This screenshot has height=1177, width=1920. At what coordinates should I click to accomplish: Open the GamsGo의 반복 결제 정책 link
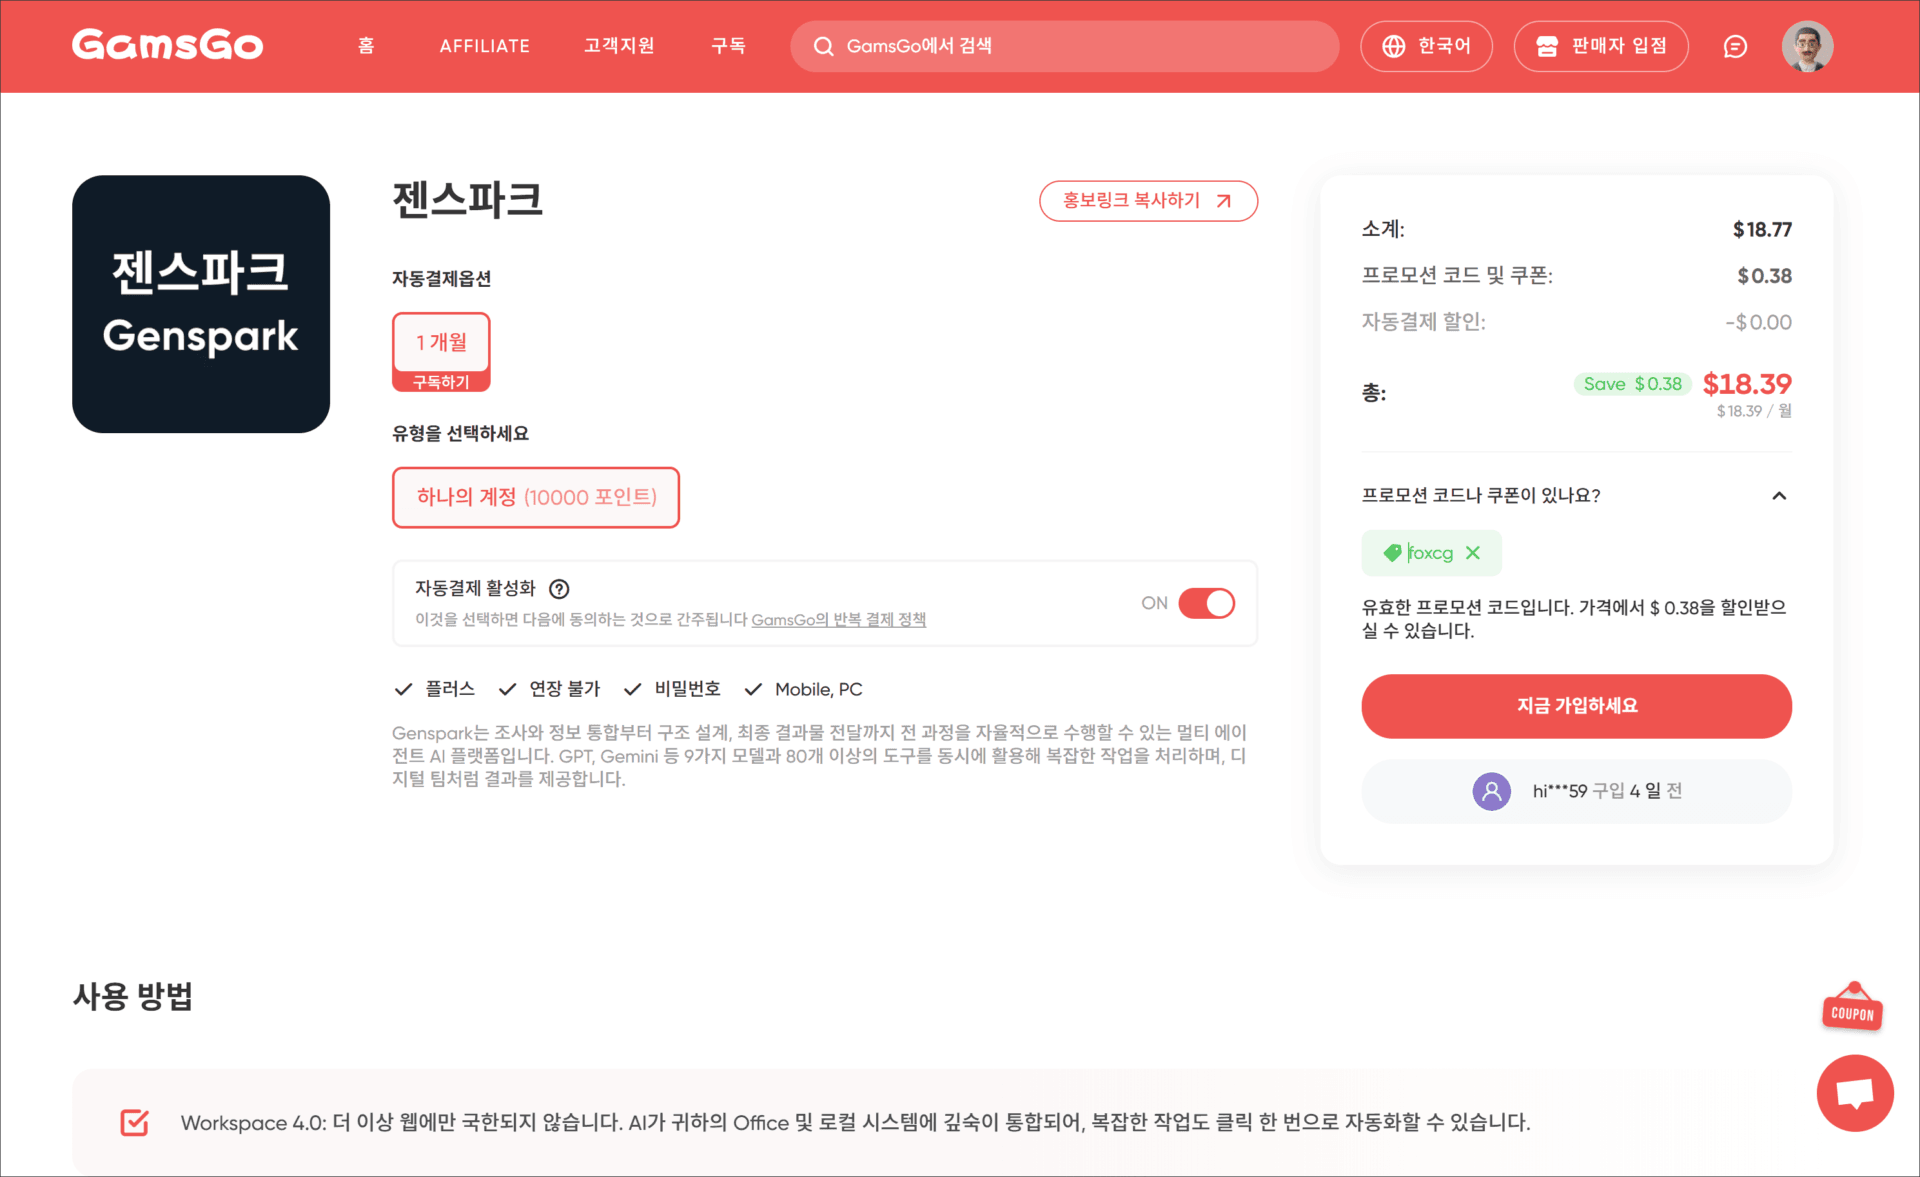coord(838,620)
